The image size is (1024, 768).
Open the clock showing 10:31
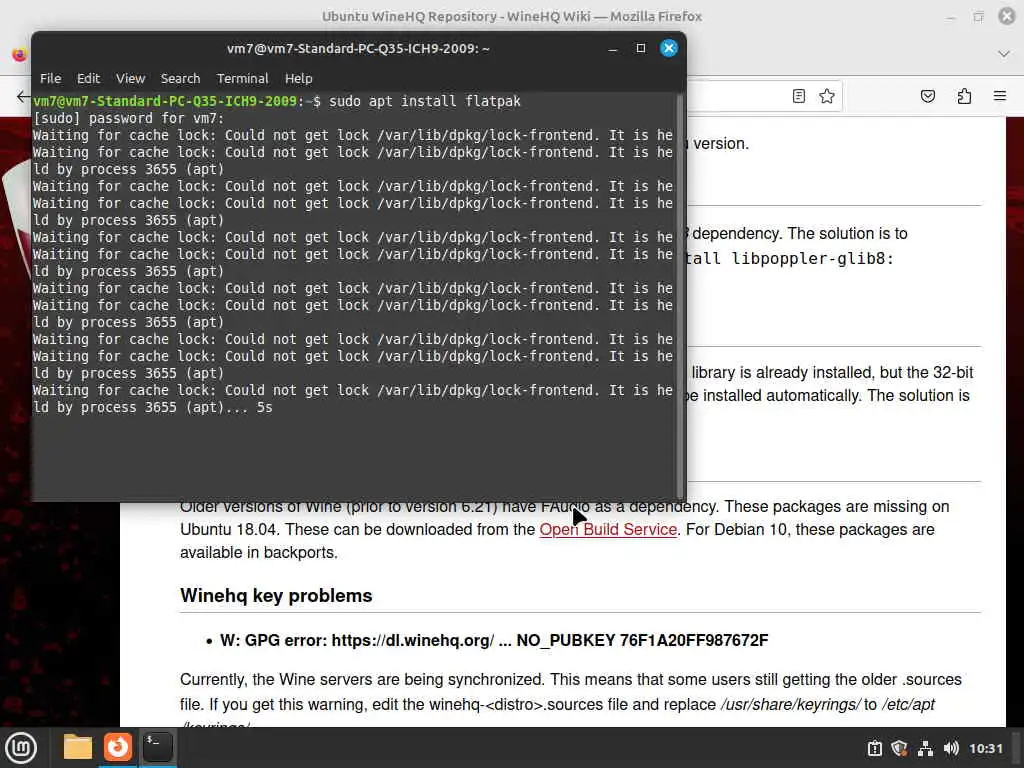985,748
